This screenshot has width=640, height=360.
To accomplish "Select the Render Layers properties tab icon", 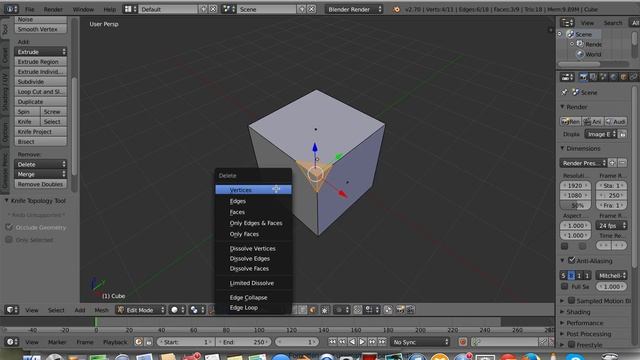I will [x=593, y=76].
